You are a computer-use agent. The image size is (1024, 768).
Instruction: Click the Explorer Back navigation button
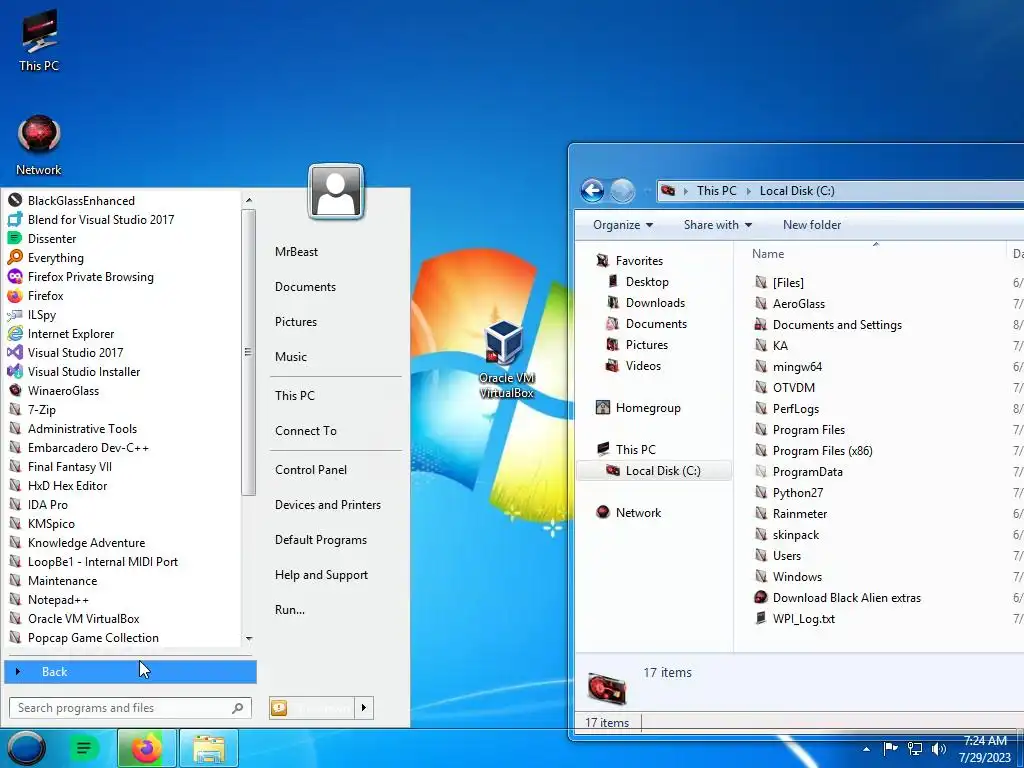(592, 191)
